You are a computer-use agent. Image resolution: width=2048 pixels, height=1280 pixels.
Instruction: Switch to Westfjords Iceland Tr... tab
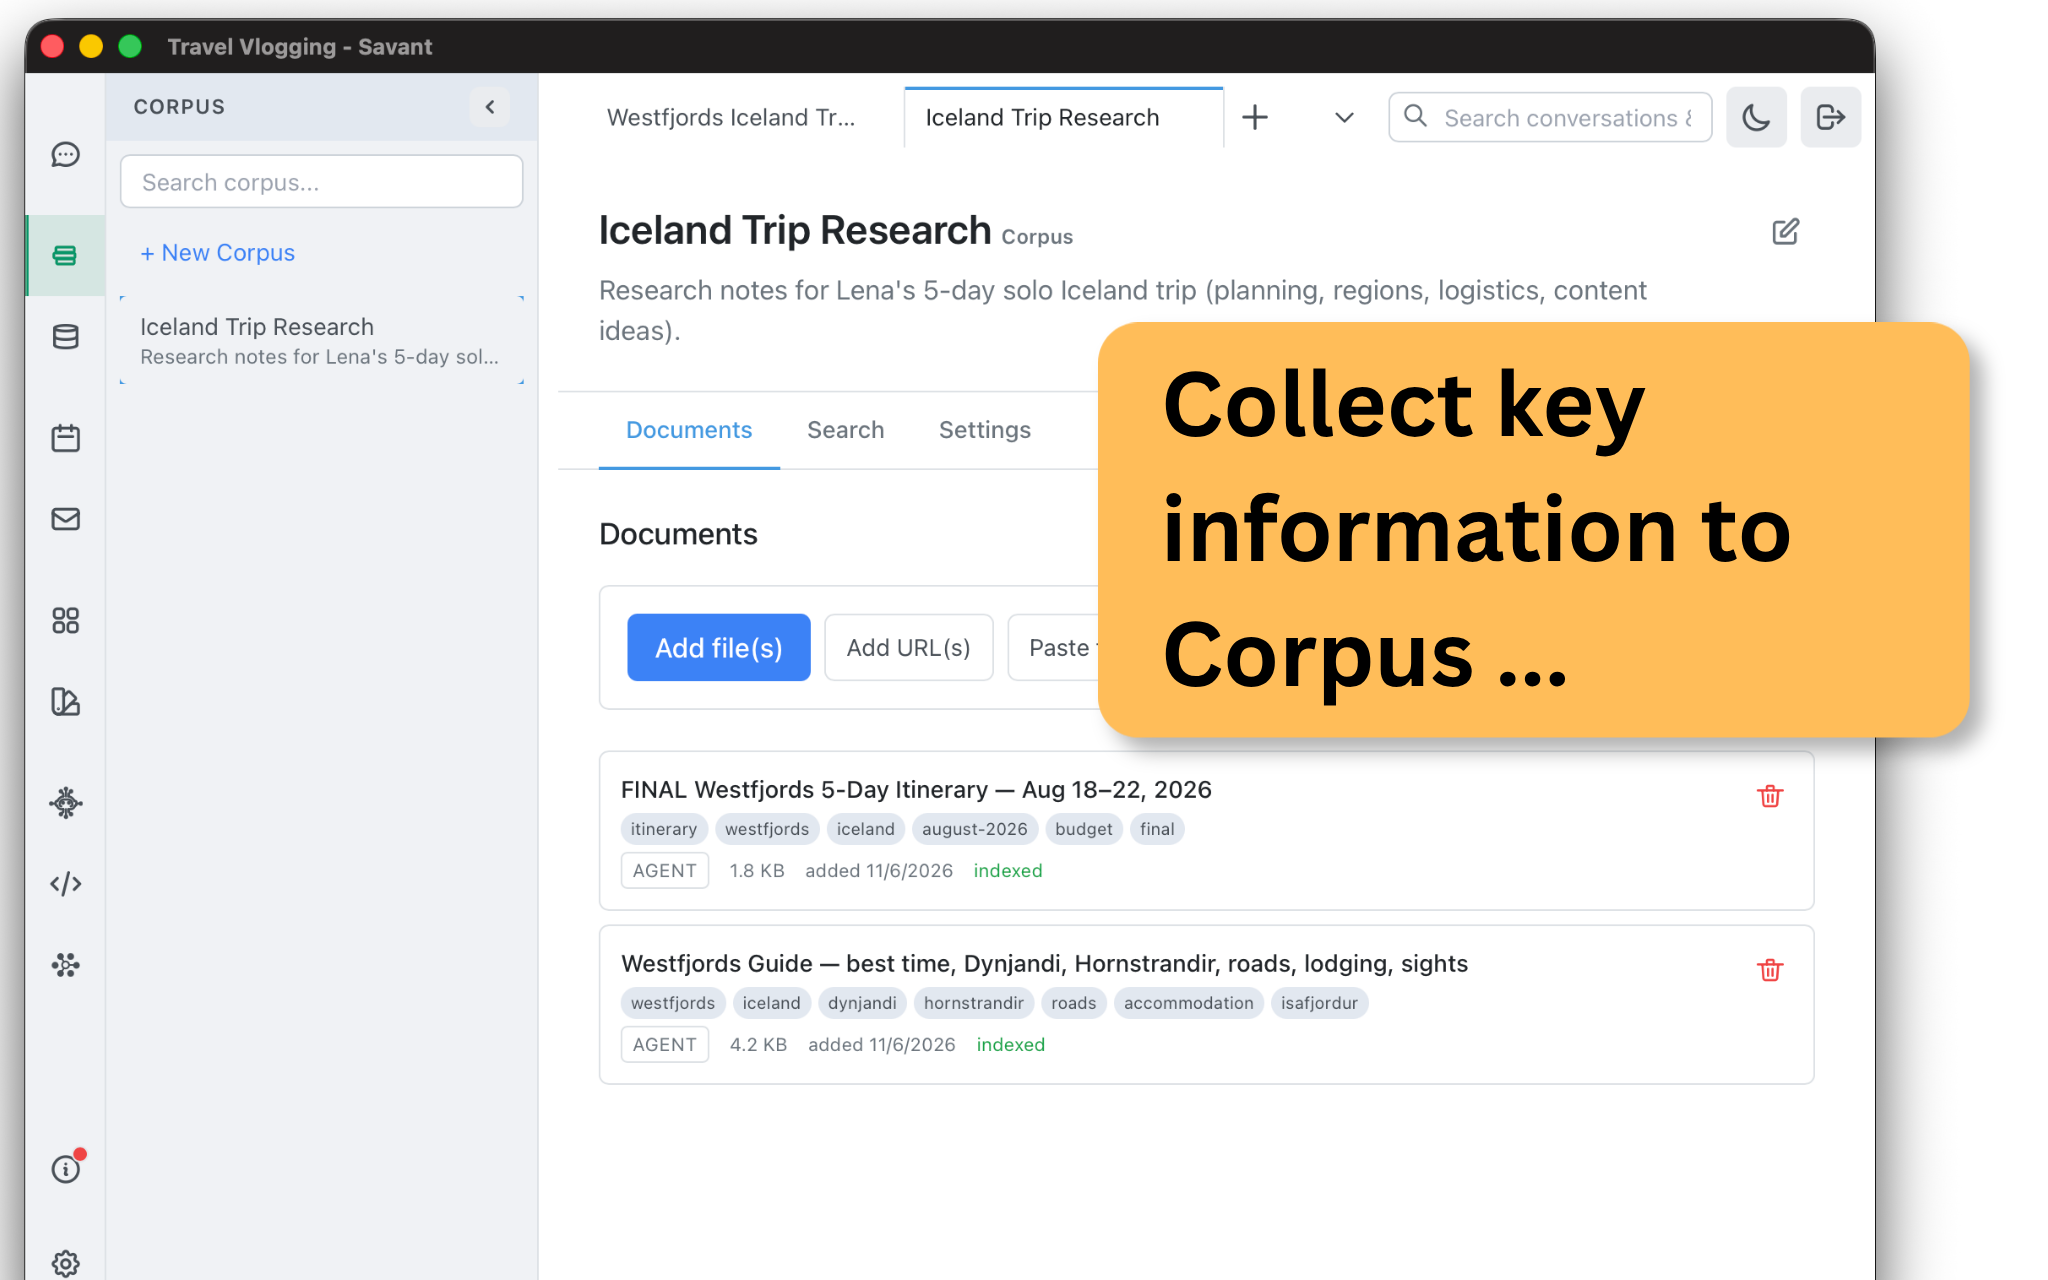pyautogui.click(x=731, y=118)
